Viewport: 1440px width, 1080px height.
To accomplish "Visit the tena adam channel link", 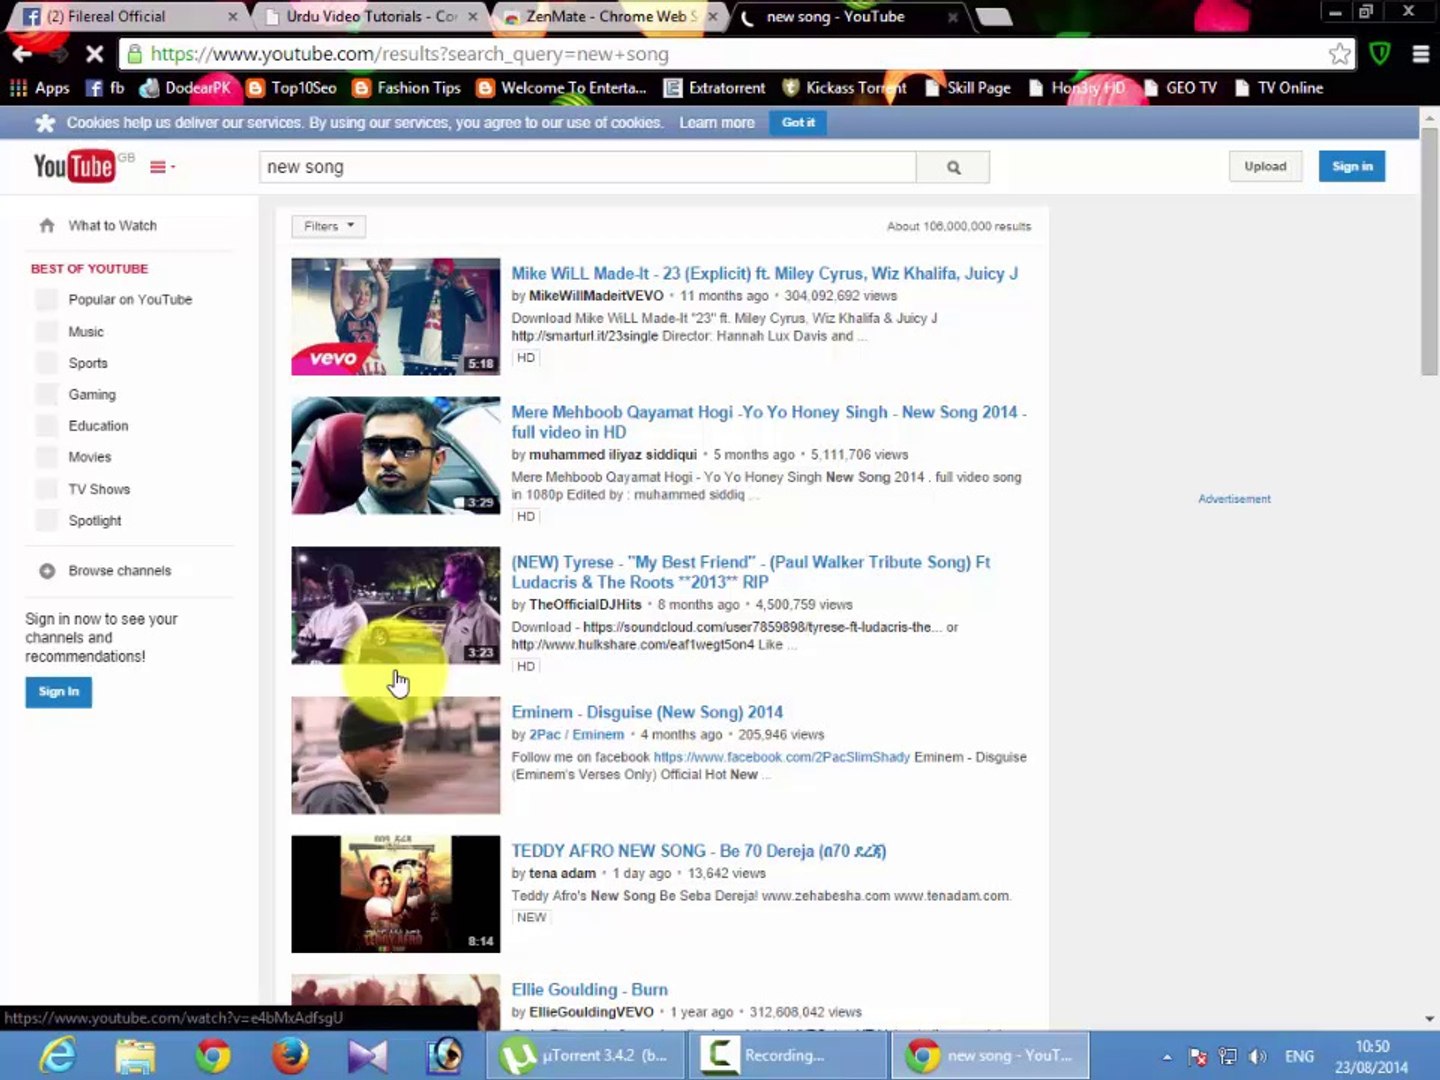I will pyautogui.click(x=562, y=874).
